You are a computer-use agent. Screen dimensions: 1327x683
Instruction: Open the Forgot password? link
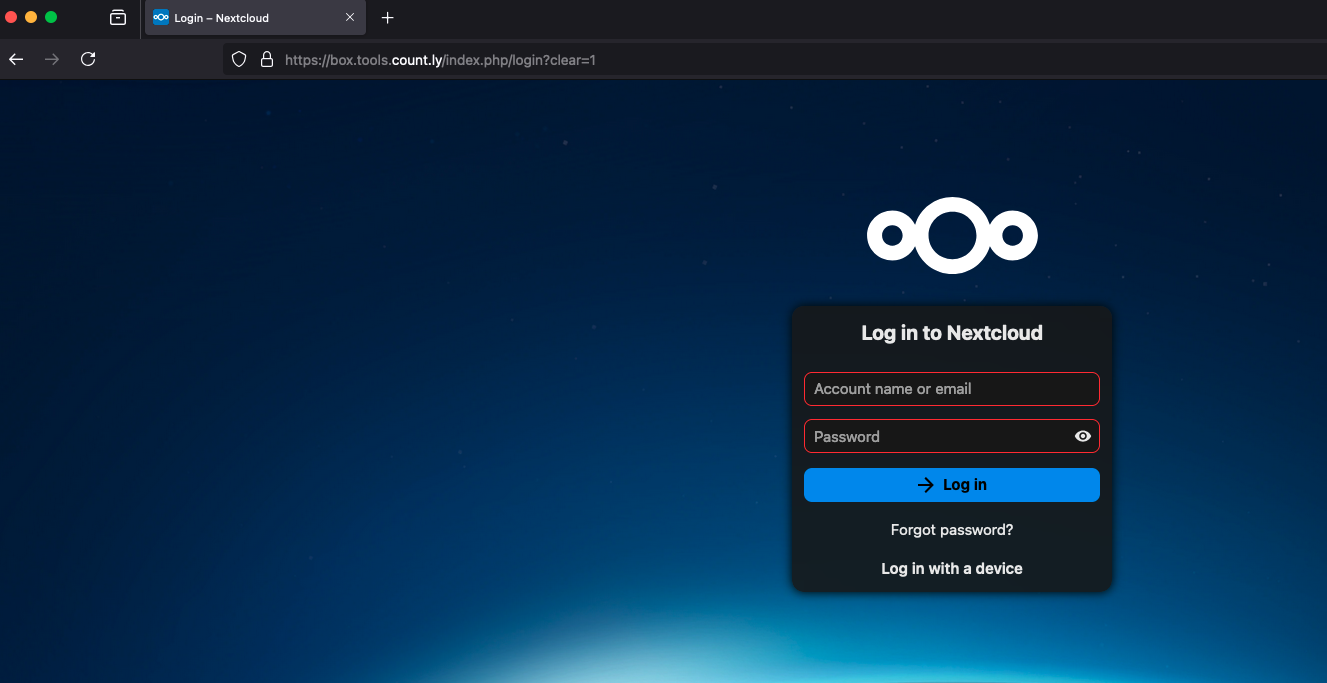point(952,530)
